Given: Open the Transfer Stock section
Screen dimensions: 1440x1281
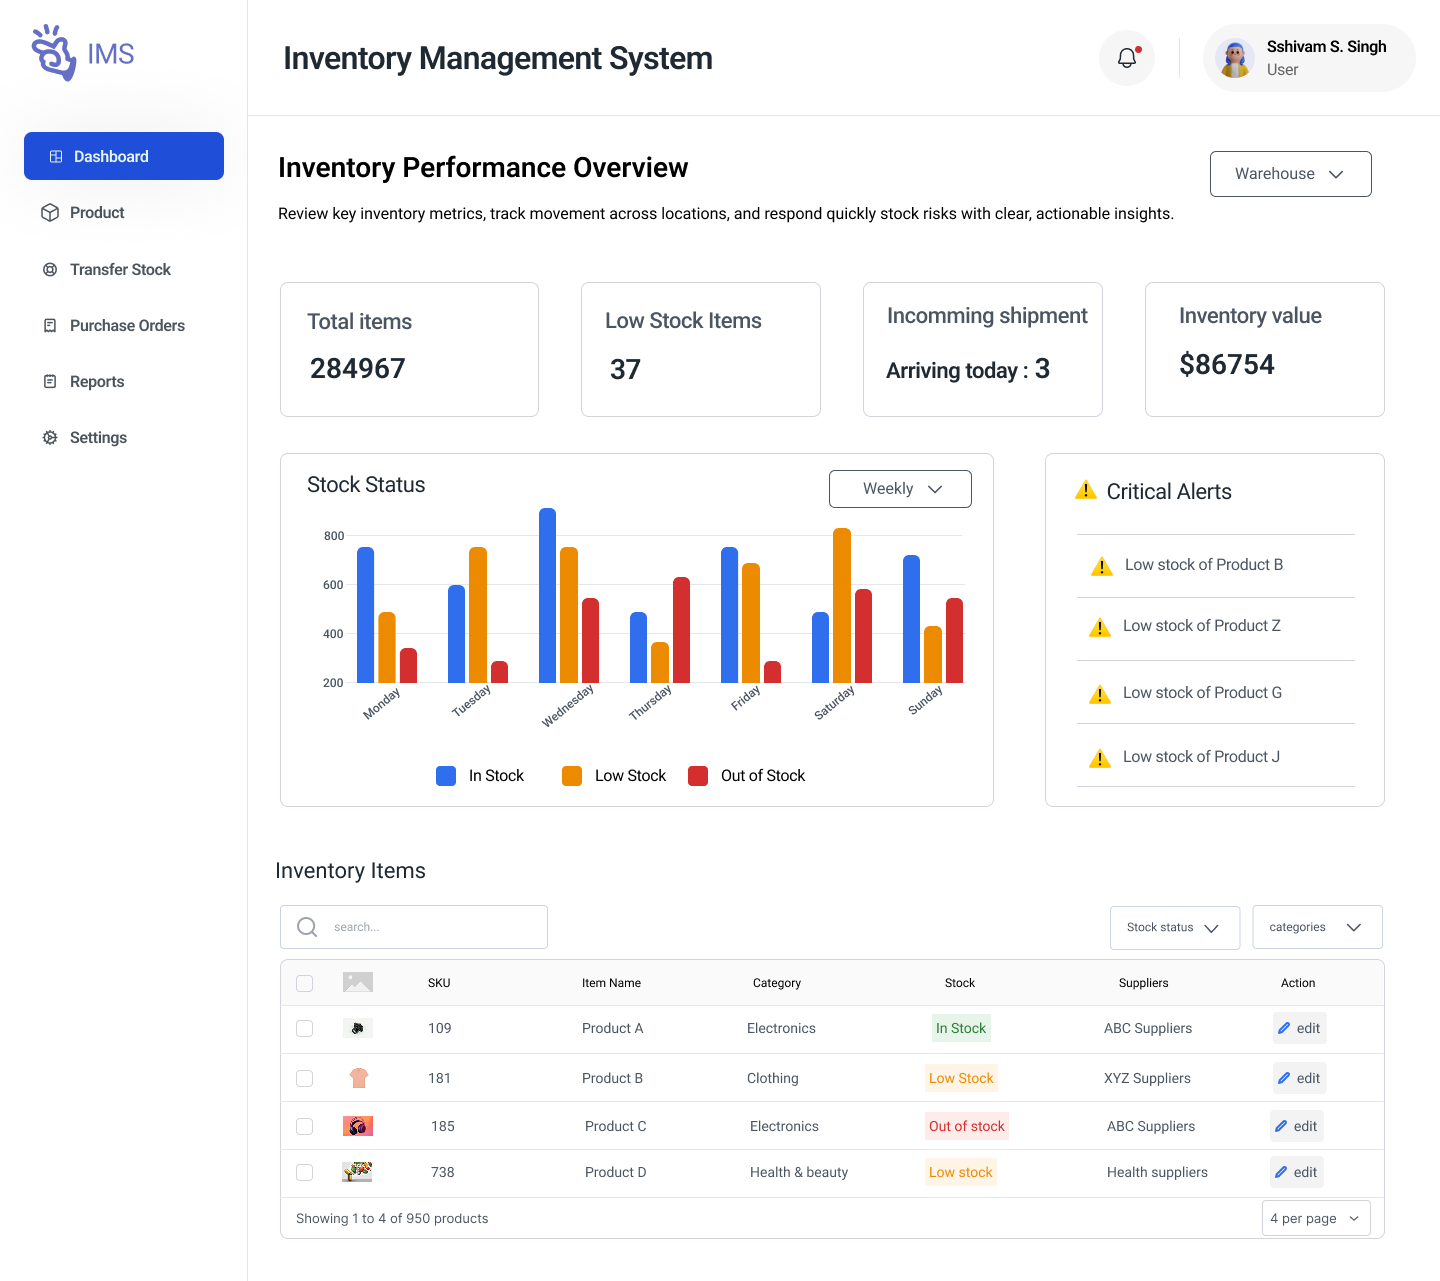Looking at the screenshot, I should coord(50,269).
